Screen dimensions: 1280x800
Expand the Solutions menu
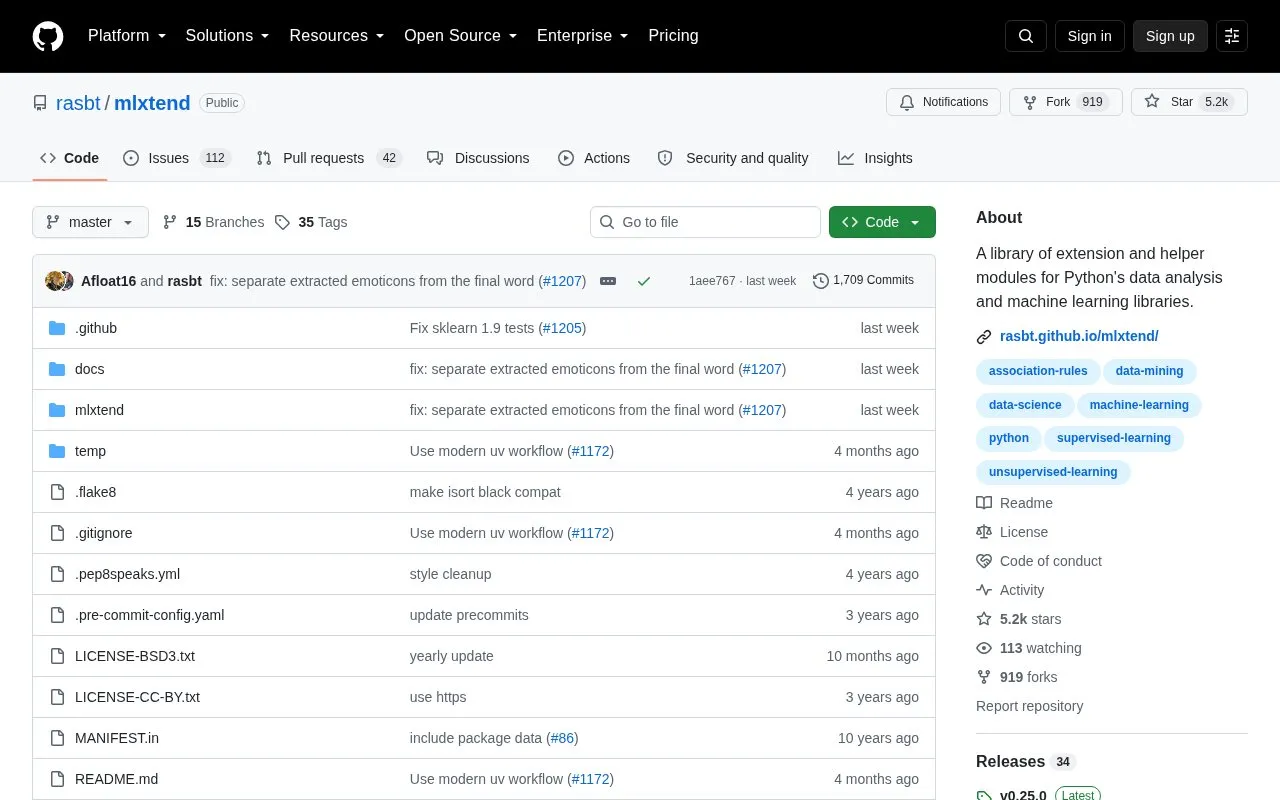pos(228,36)
